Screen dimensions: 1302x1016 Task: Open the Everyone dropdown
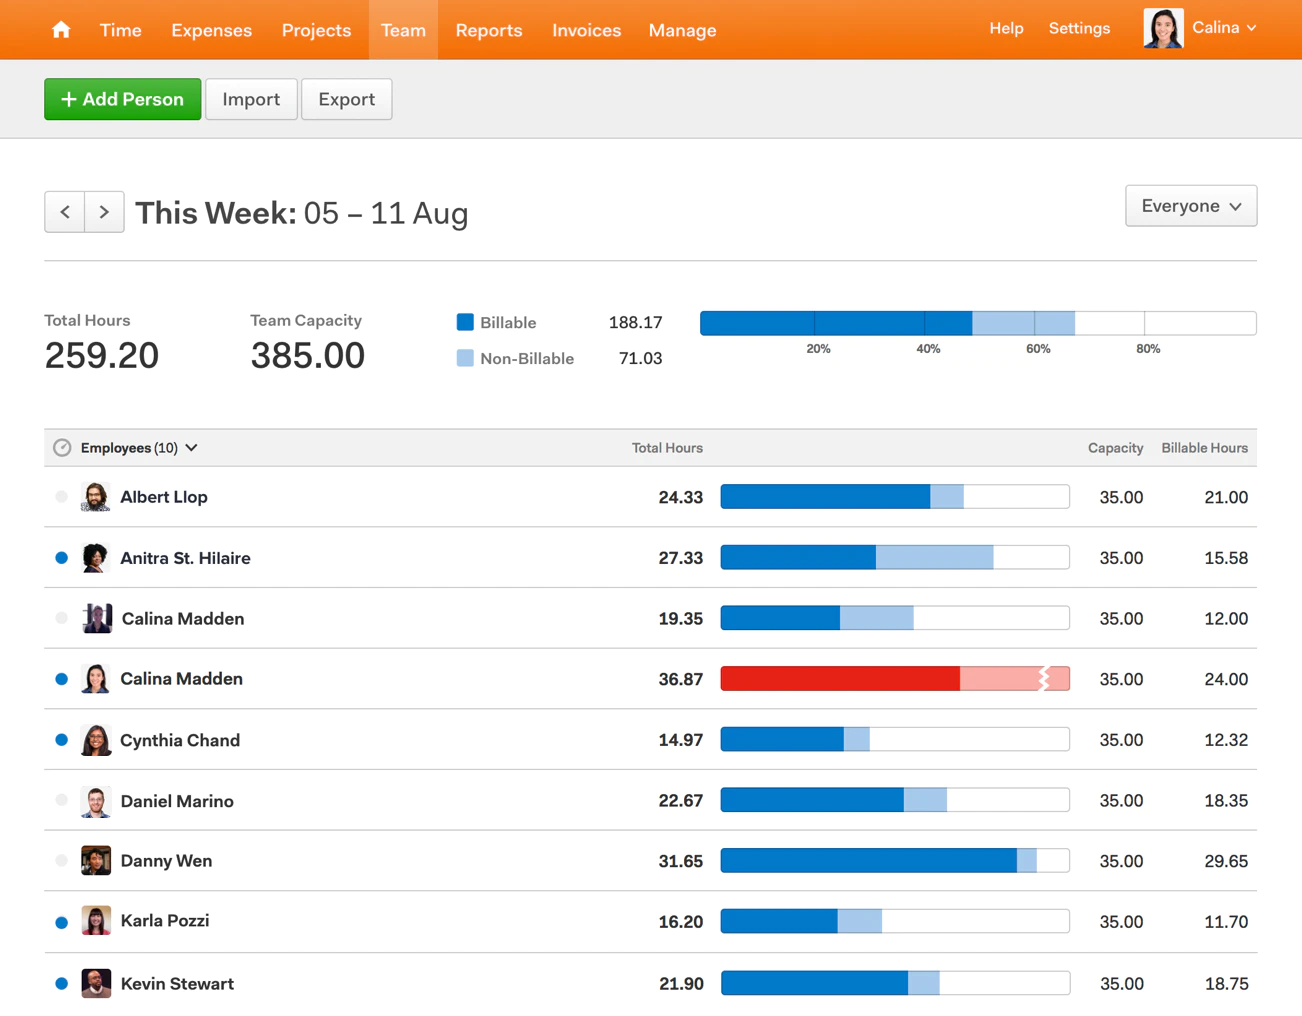(x=1191, y=206)
